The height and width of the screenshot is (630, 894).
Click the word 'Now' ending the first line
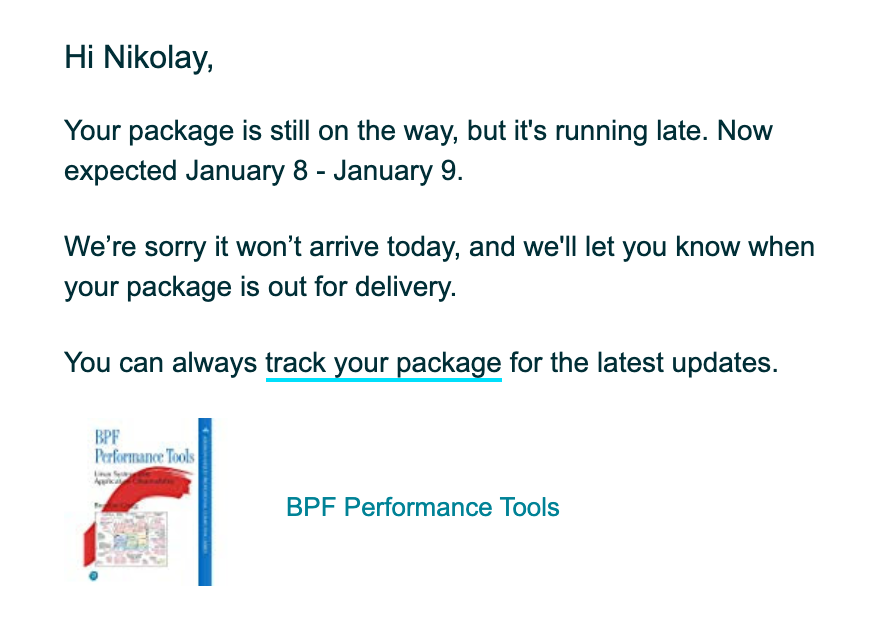pyautogui.click(x=745, y=131)
